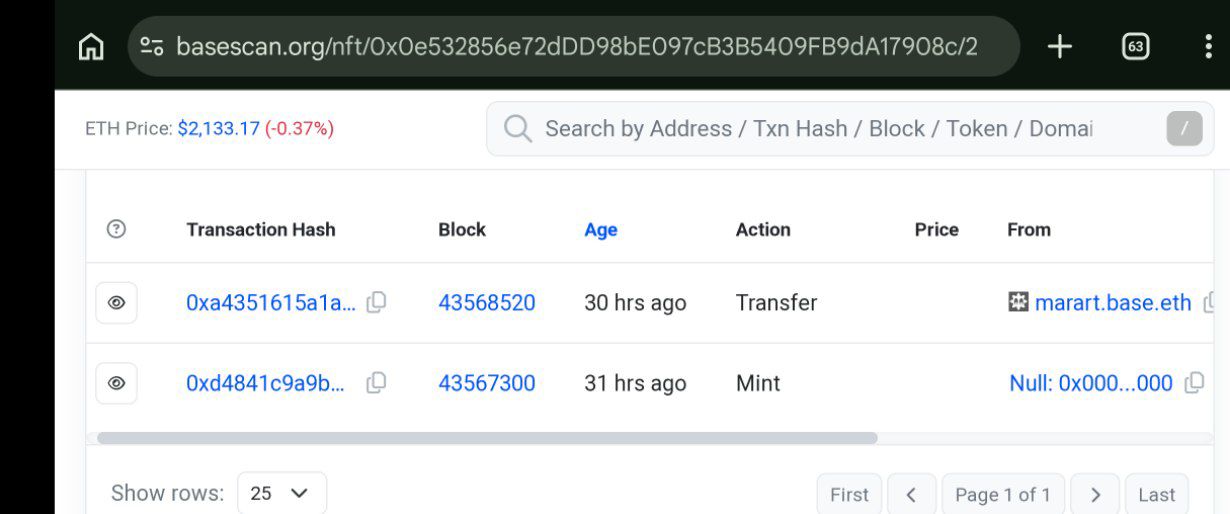Tap the browser home icon

(91, 47)
